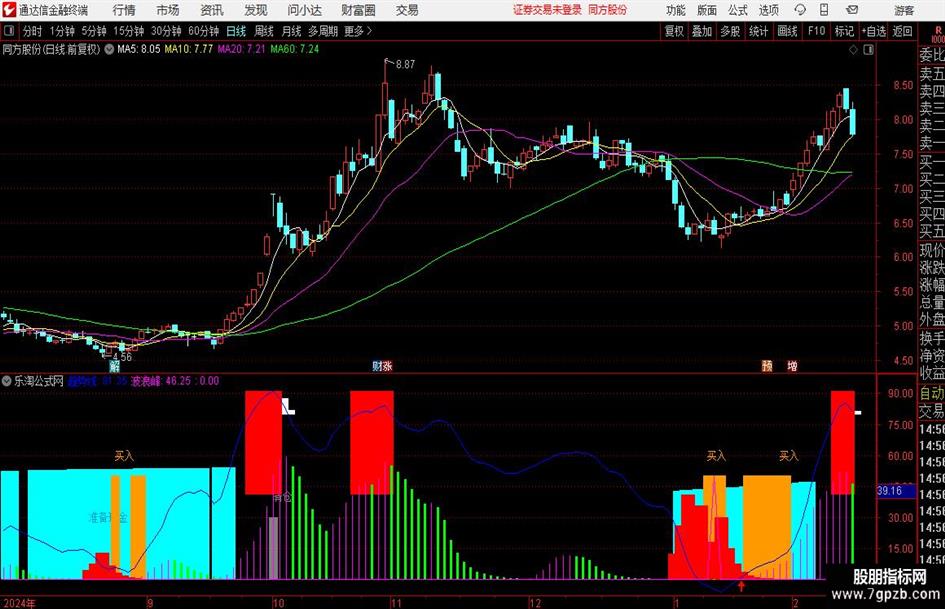The image size is (945, 609).
Task: Open the 多周期 multi-period view
Action: (x=323, y=31)
